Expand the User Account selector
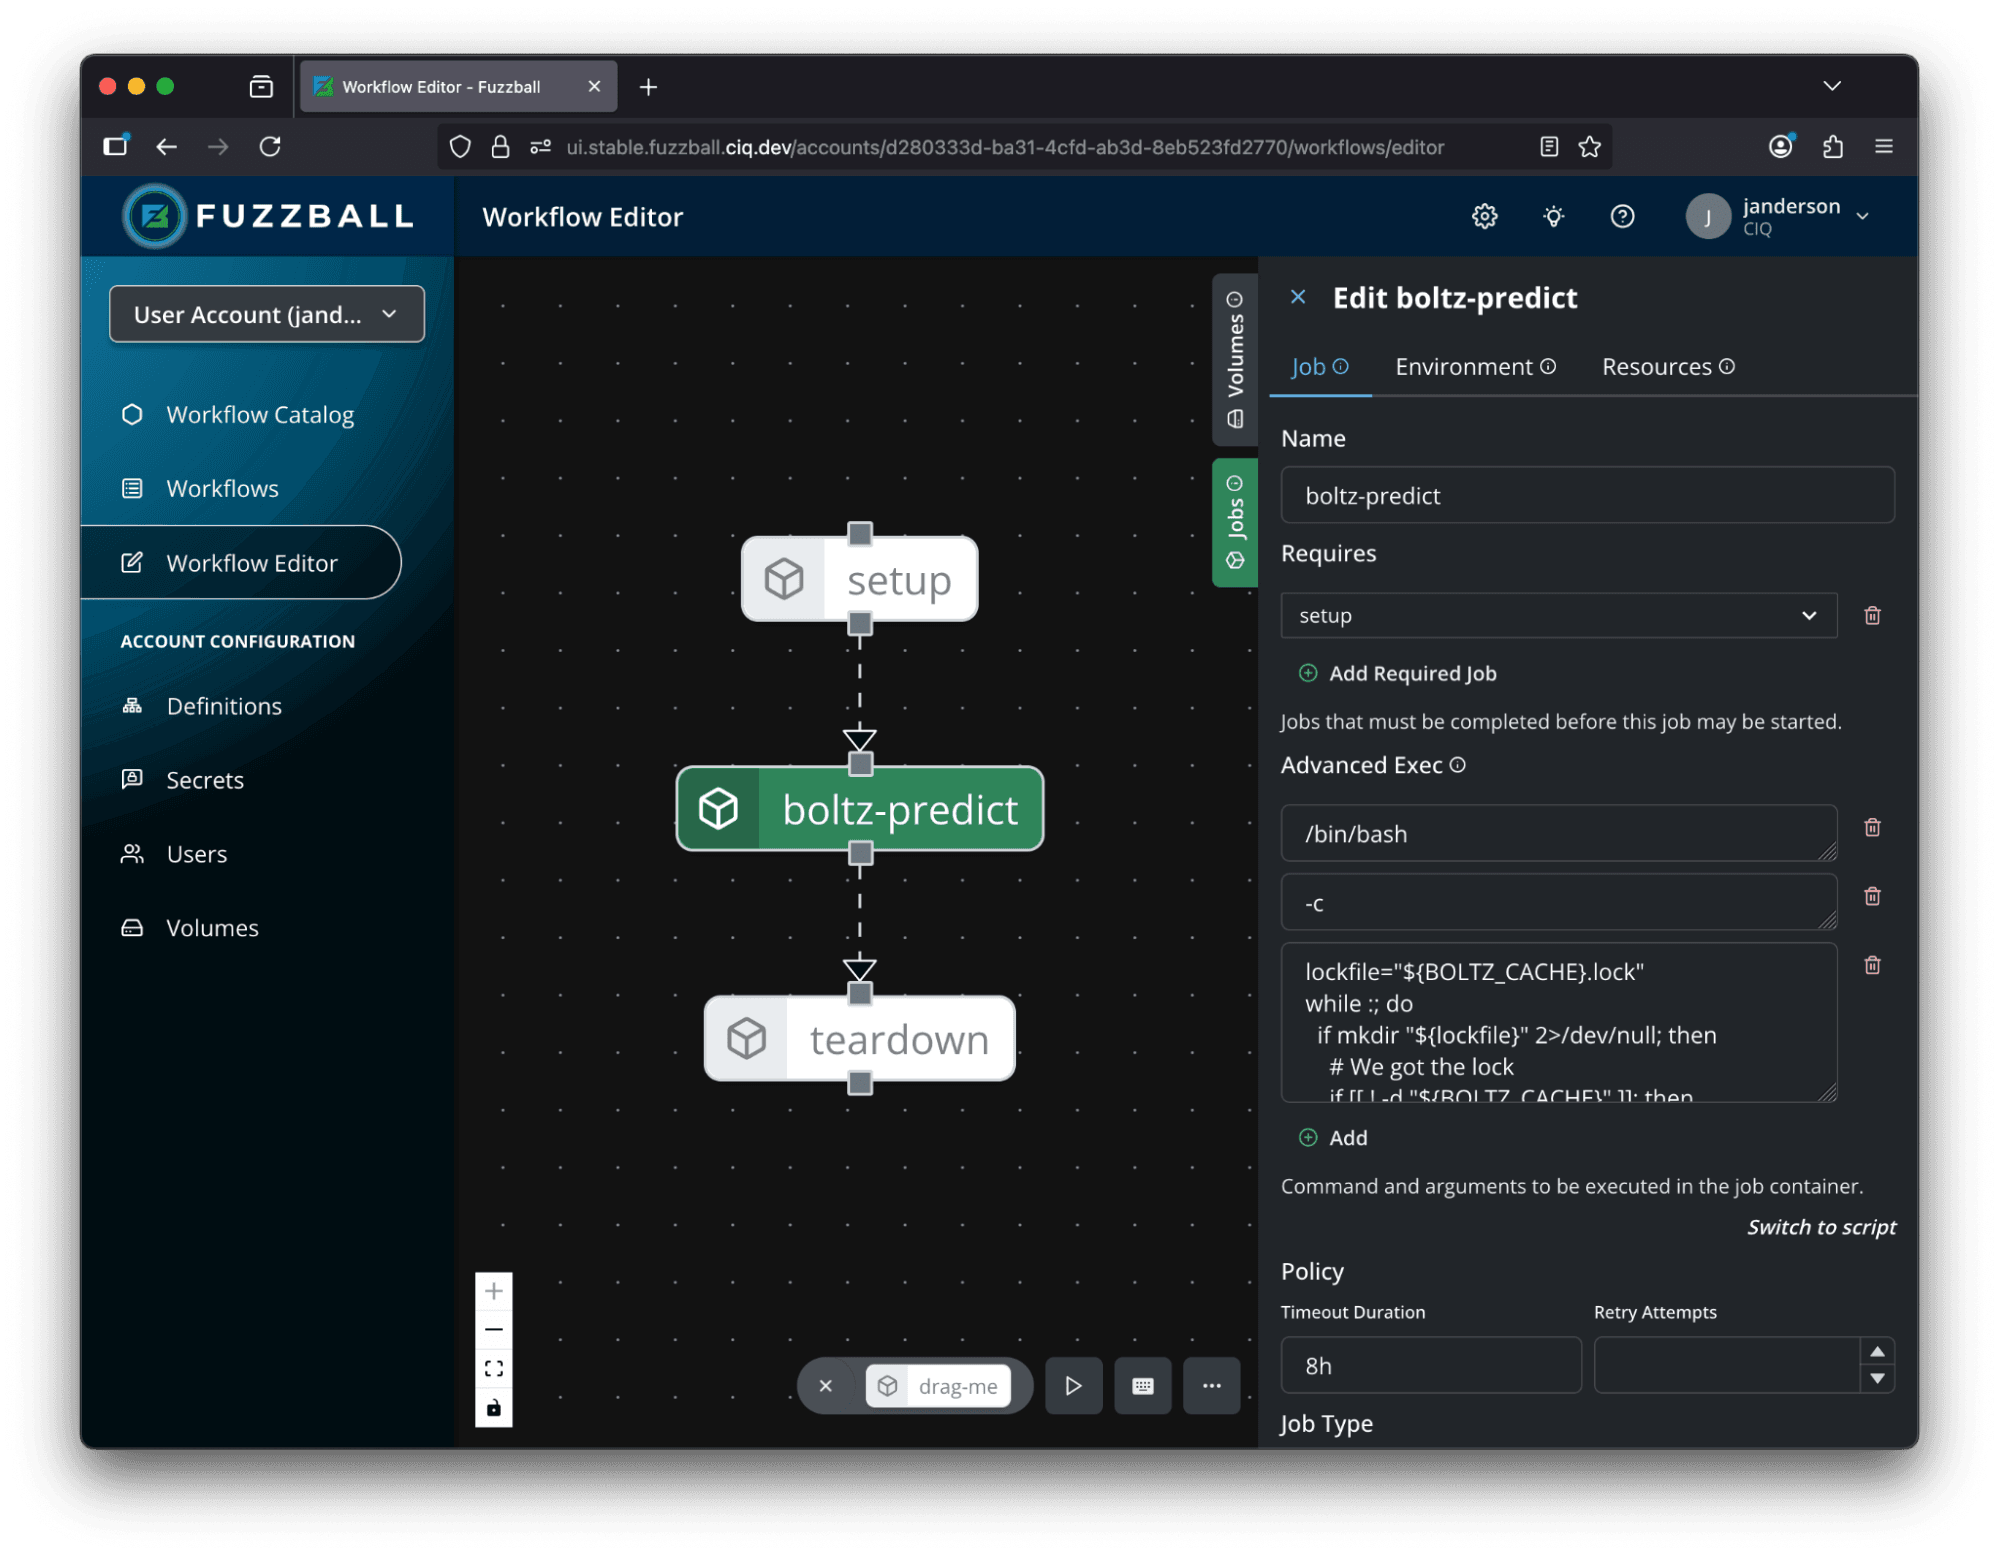1999x1555 pixels. click(267, 314)
